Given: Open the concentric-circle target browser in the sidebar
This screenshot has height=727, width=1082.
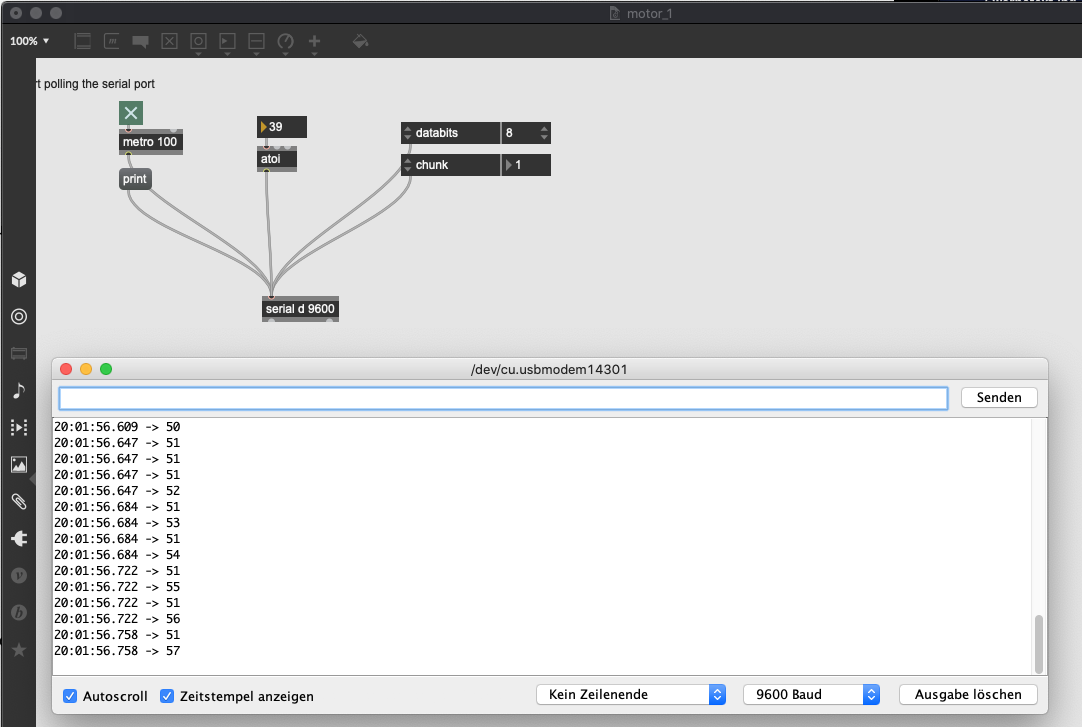Looking at the screenshot, I should click(x=19, y=317).
